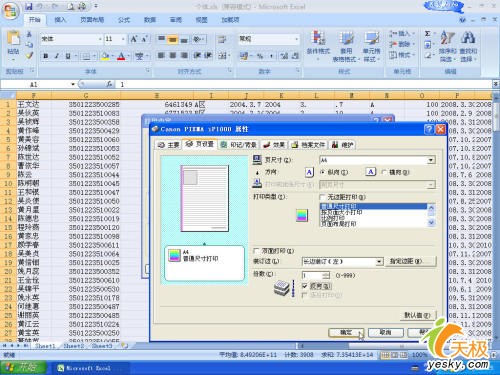500x375 pixels.
Task: Open the font name dropdown in ribbon
Action: [100, 39]
